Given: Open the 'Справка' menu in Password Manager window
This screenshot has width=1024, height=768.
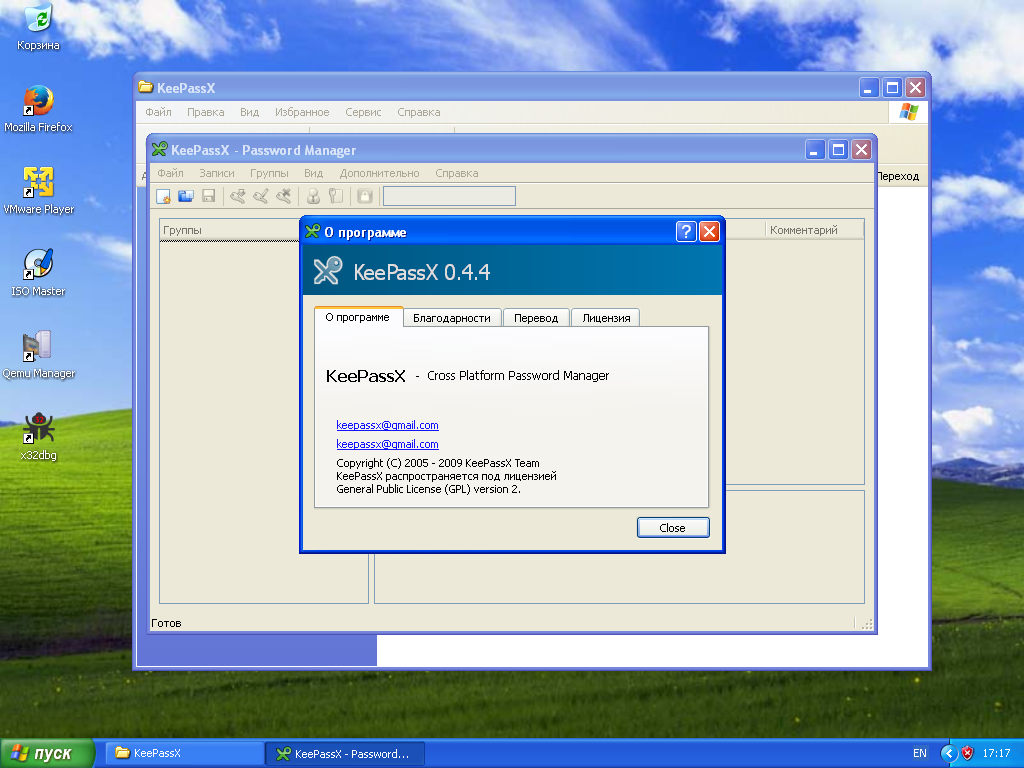Looking at the screenshot, I should click(456, 173).
